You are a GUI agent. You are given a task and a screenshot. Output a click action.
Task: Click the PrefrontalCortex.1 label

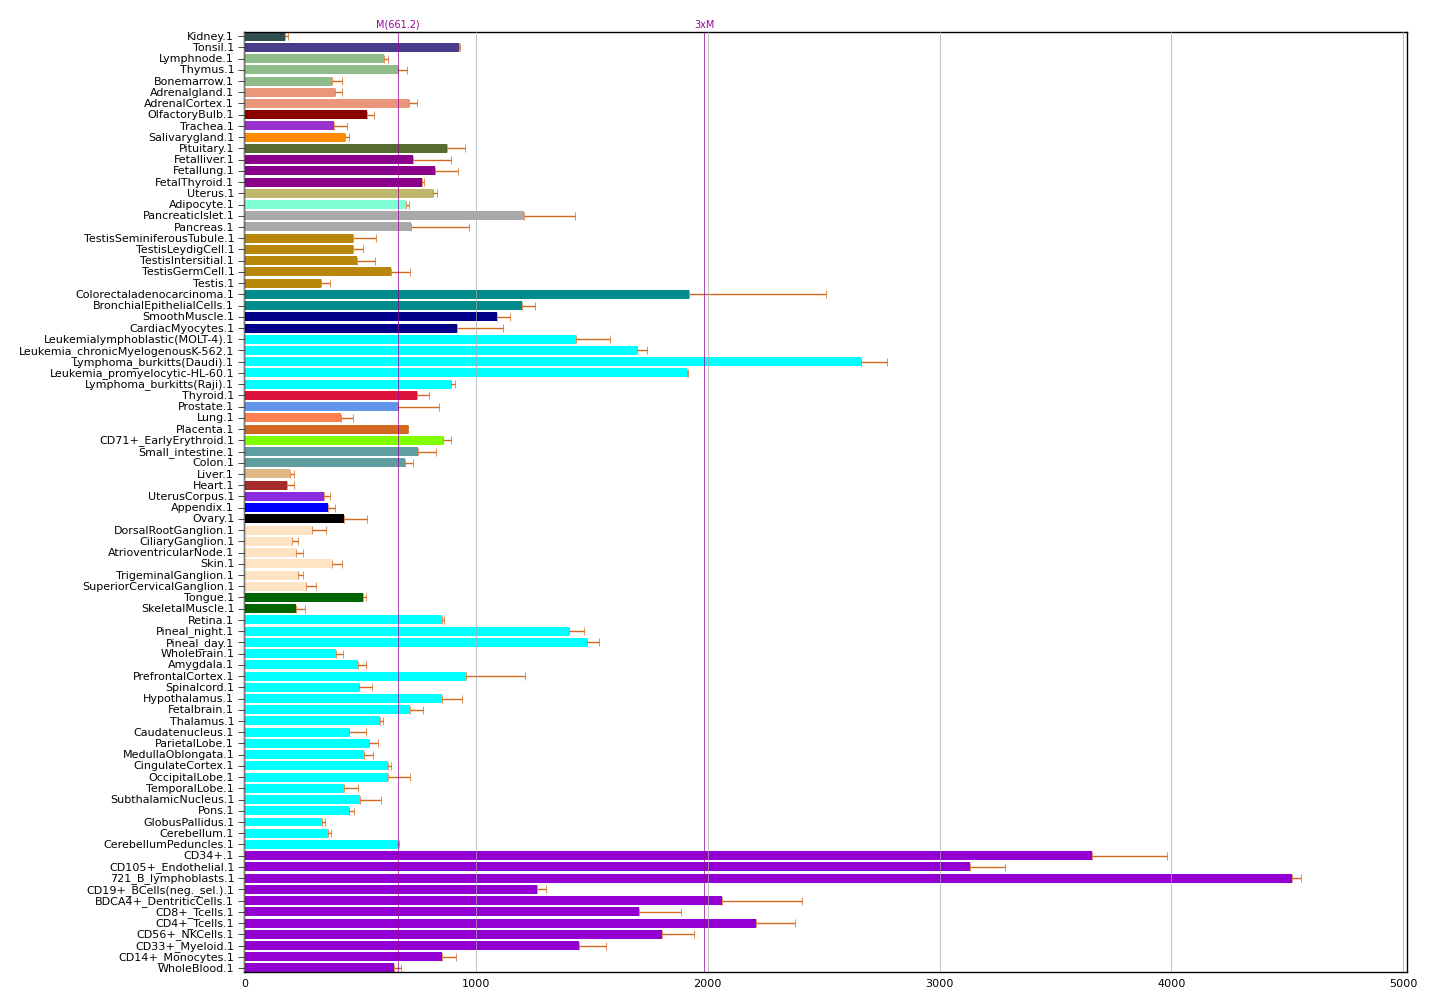[183, 676]
